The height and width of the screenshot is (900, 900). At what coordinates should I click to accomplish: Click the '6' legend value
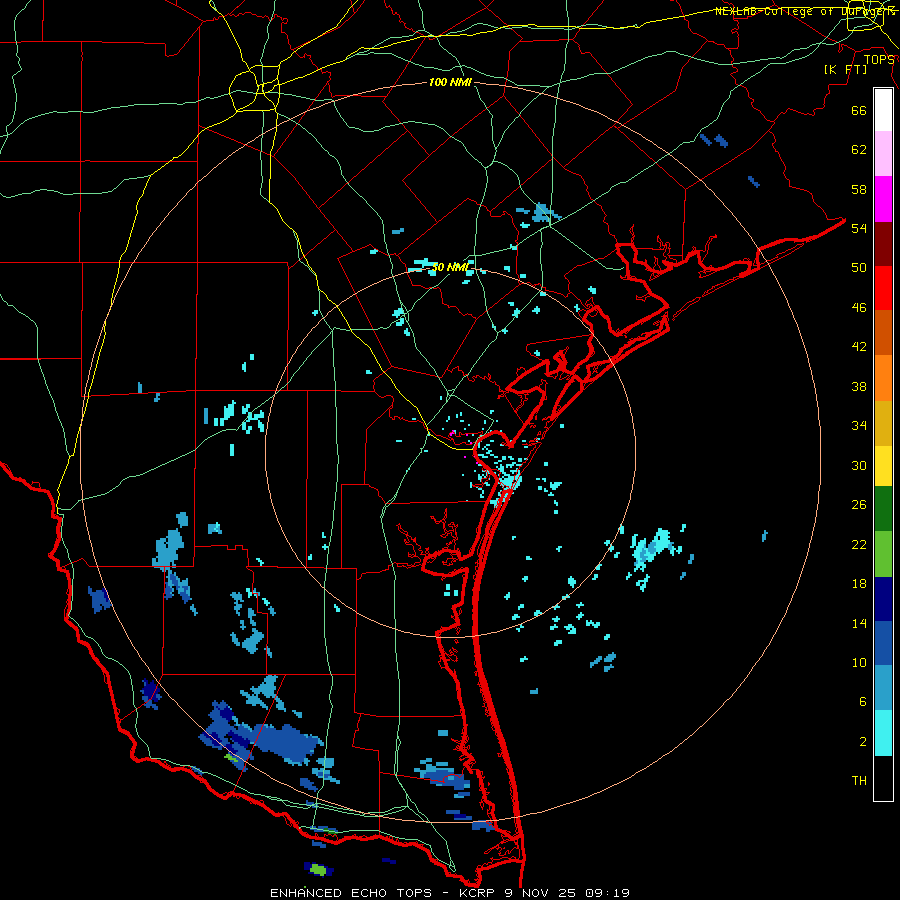point(863,702)
